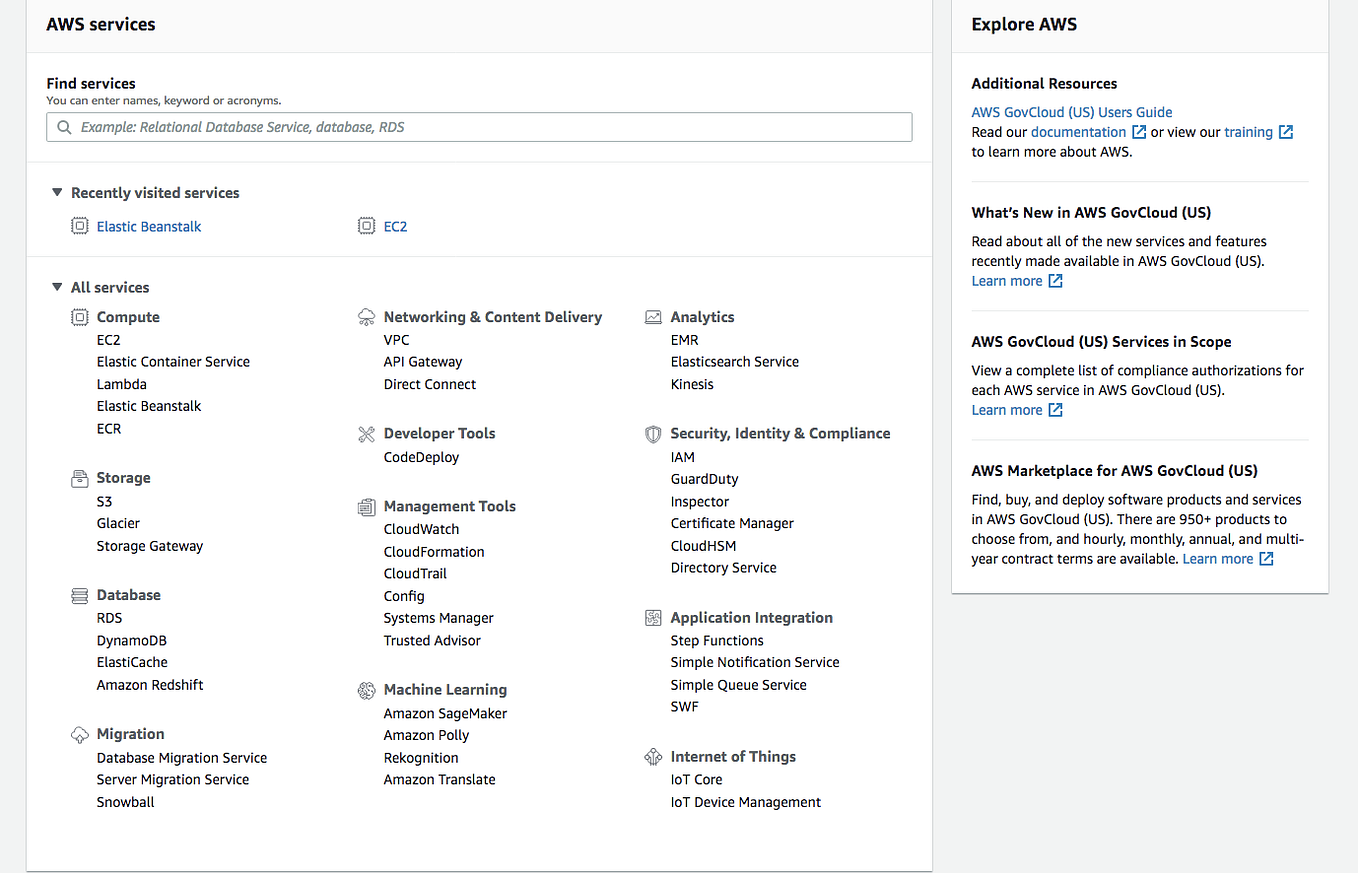Click the Networking & Content Delivery icon
1358x873 pixels.
click(366, 317)
